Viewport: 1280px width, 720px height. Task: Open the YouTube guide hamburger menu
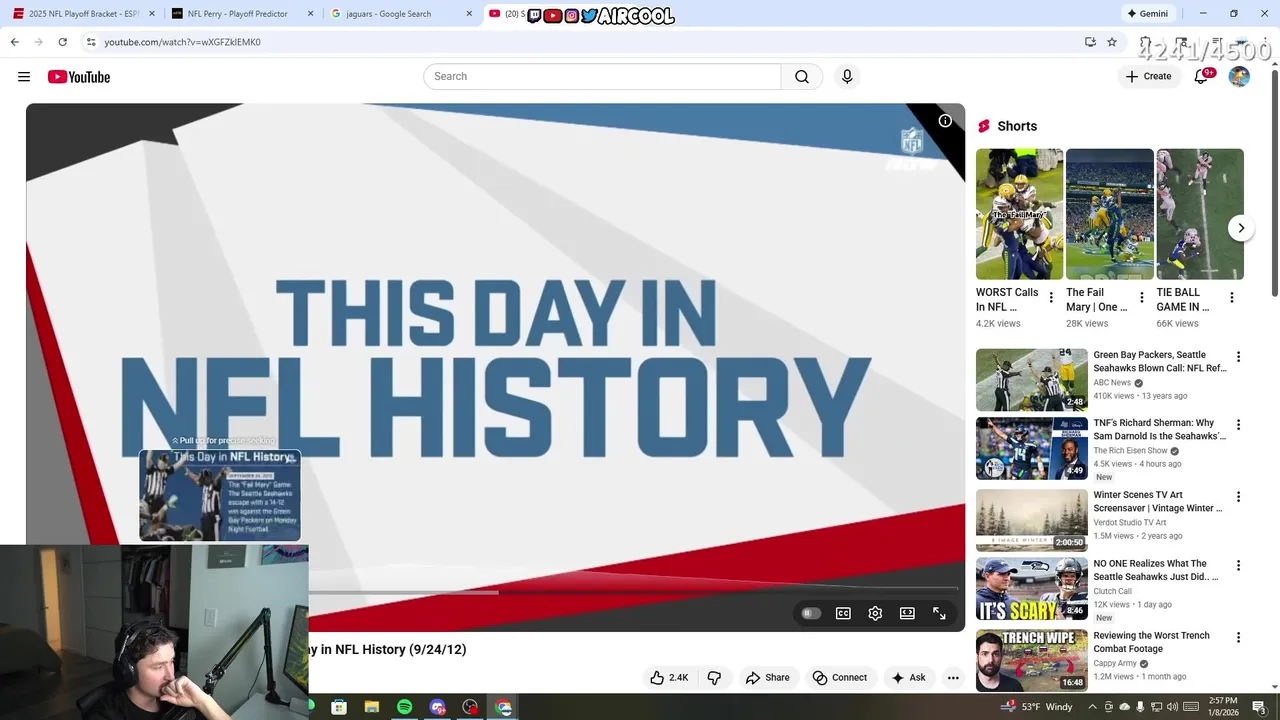(24, 77)
